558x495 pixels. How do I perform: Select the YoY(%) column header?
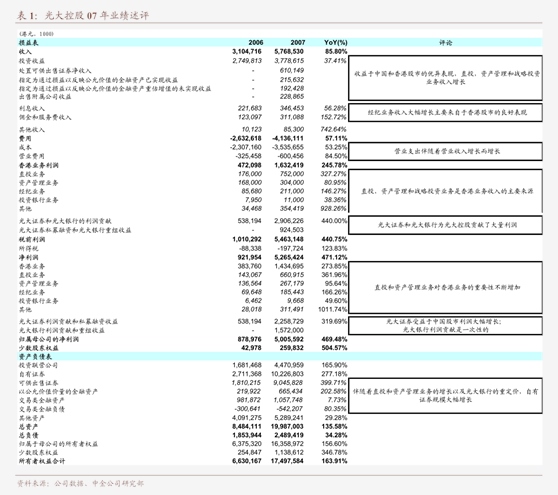[x=336, y=43]
